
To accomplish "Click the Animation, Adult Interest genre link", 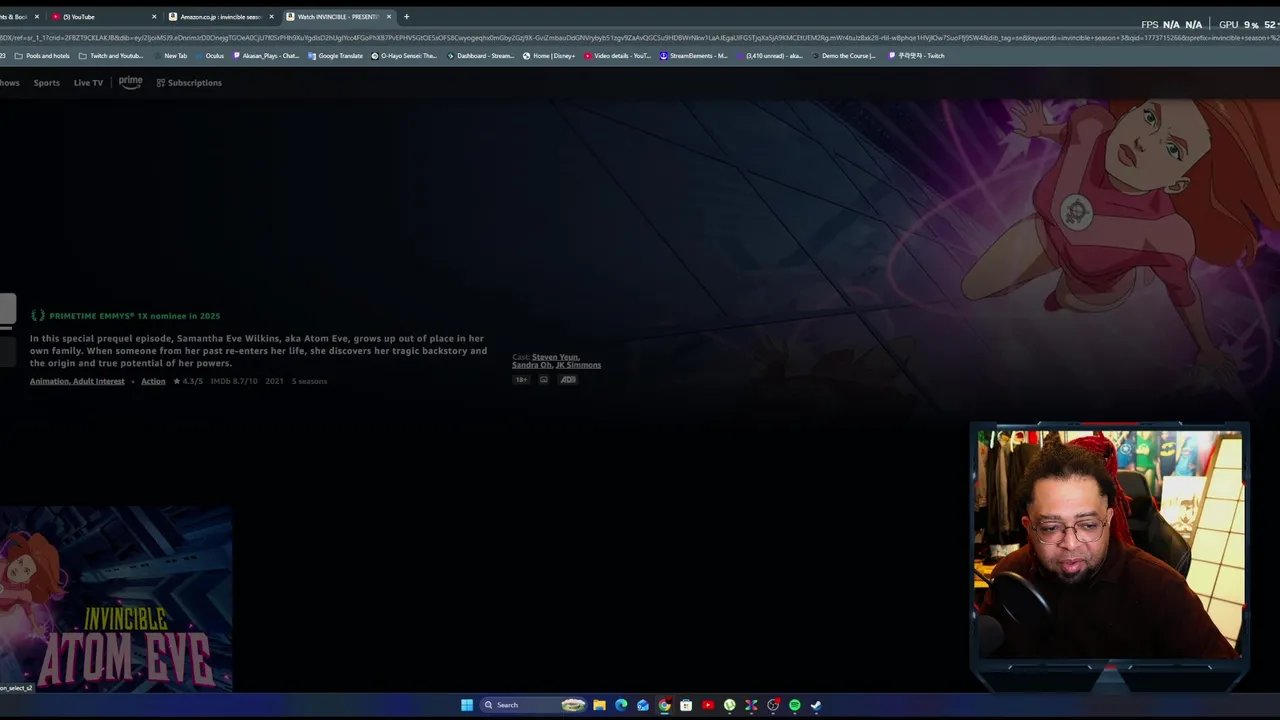I will click(x=77, y=381).
